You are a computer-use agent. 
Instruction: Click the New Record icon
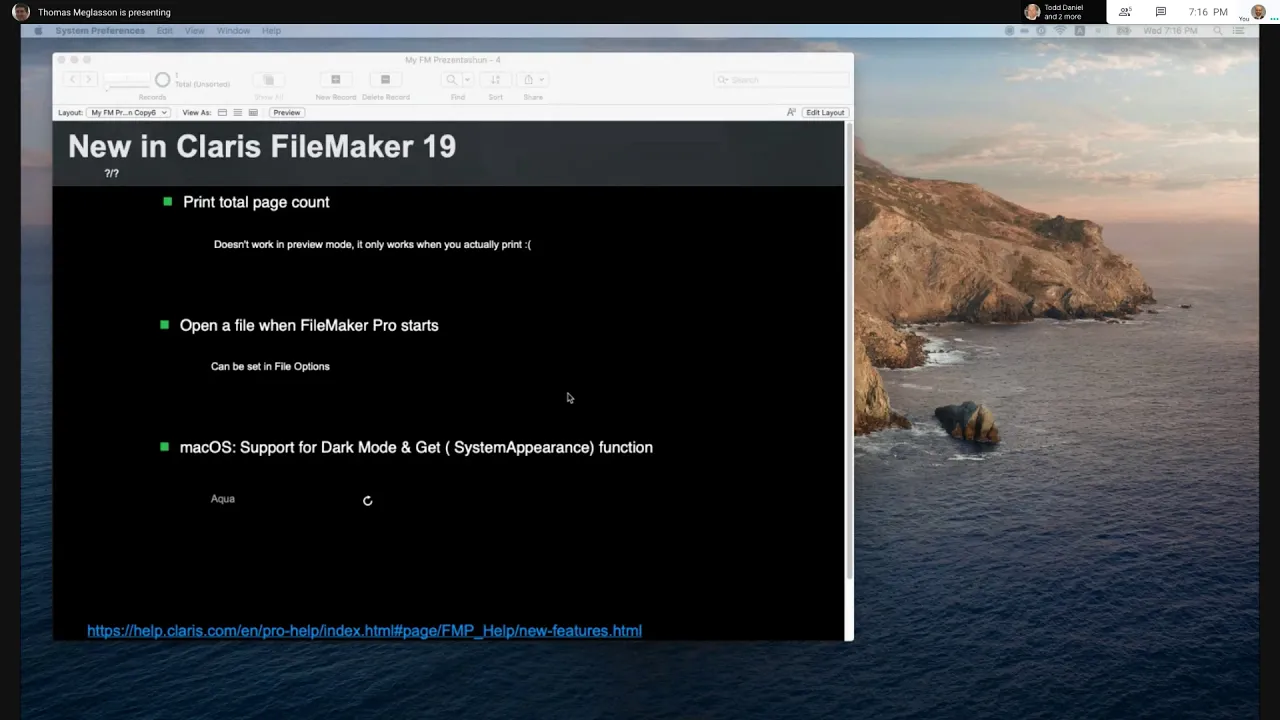[335, 80]
